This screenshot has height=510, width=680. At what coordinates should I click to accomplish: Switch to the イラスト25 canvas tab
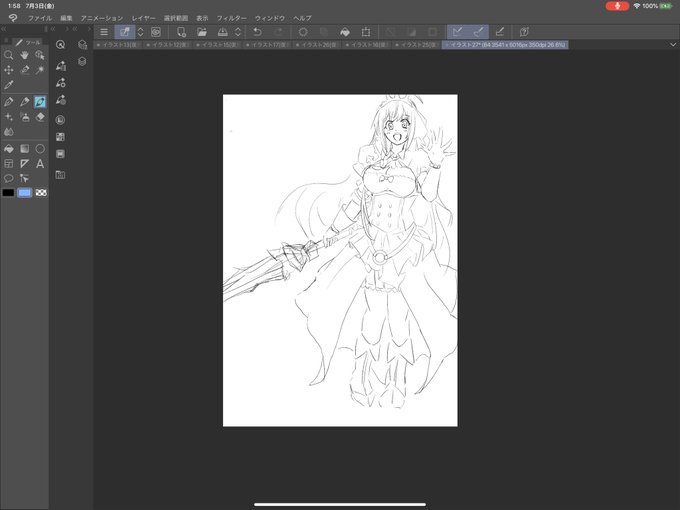point(417,45)
